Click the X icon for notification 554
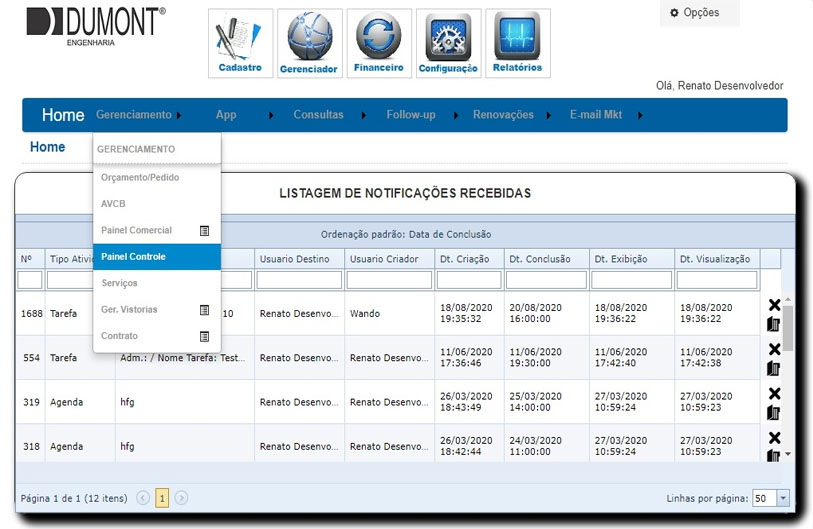Image resolution: width=813 pixels, height=529 pixels. (x=774, y=349)
